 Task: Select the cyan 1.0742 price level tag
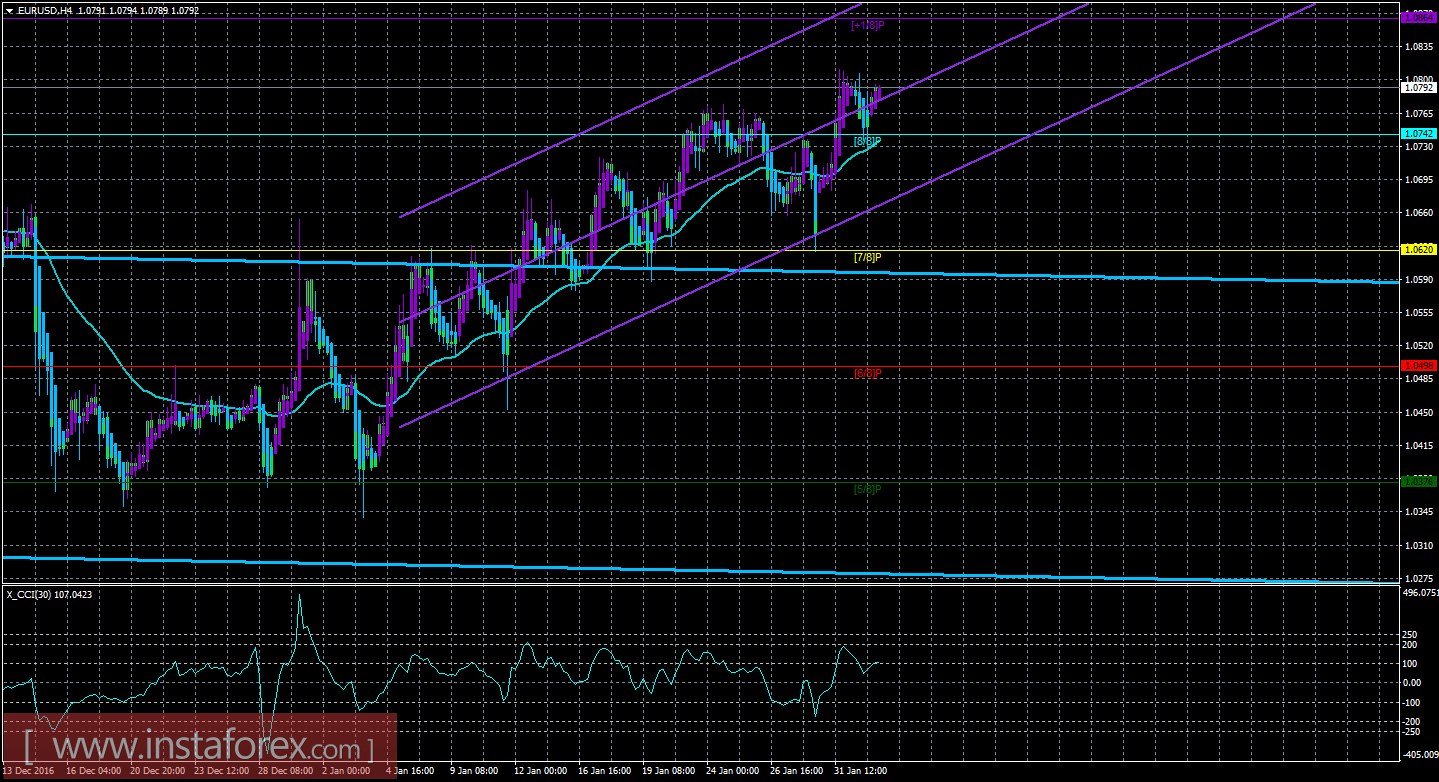[x=1419, y=134]
